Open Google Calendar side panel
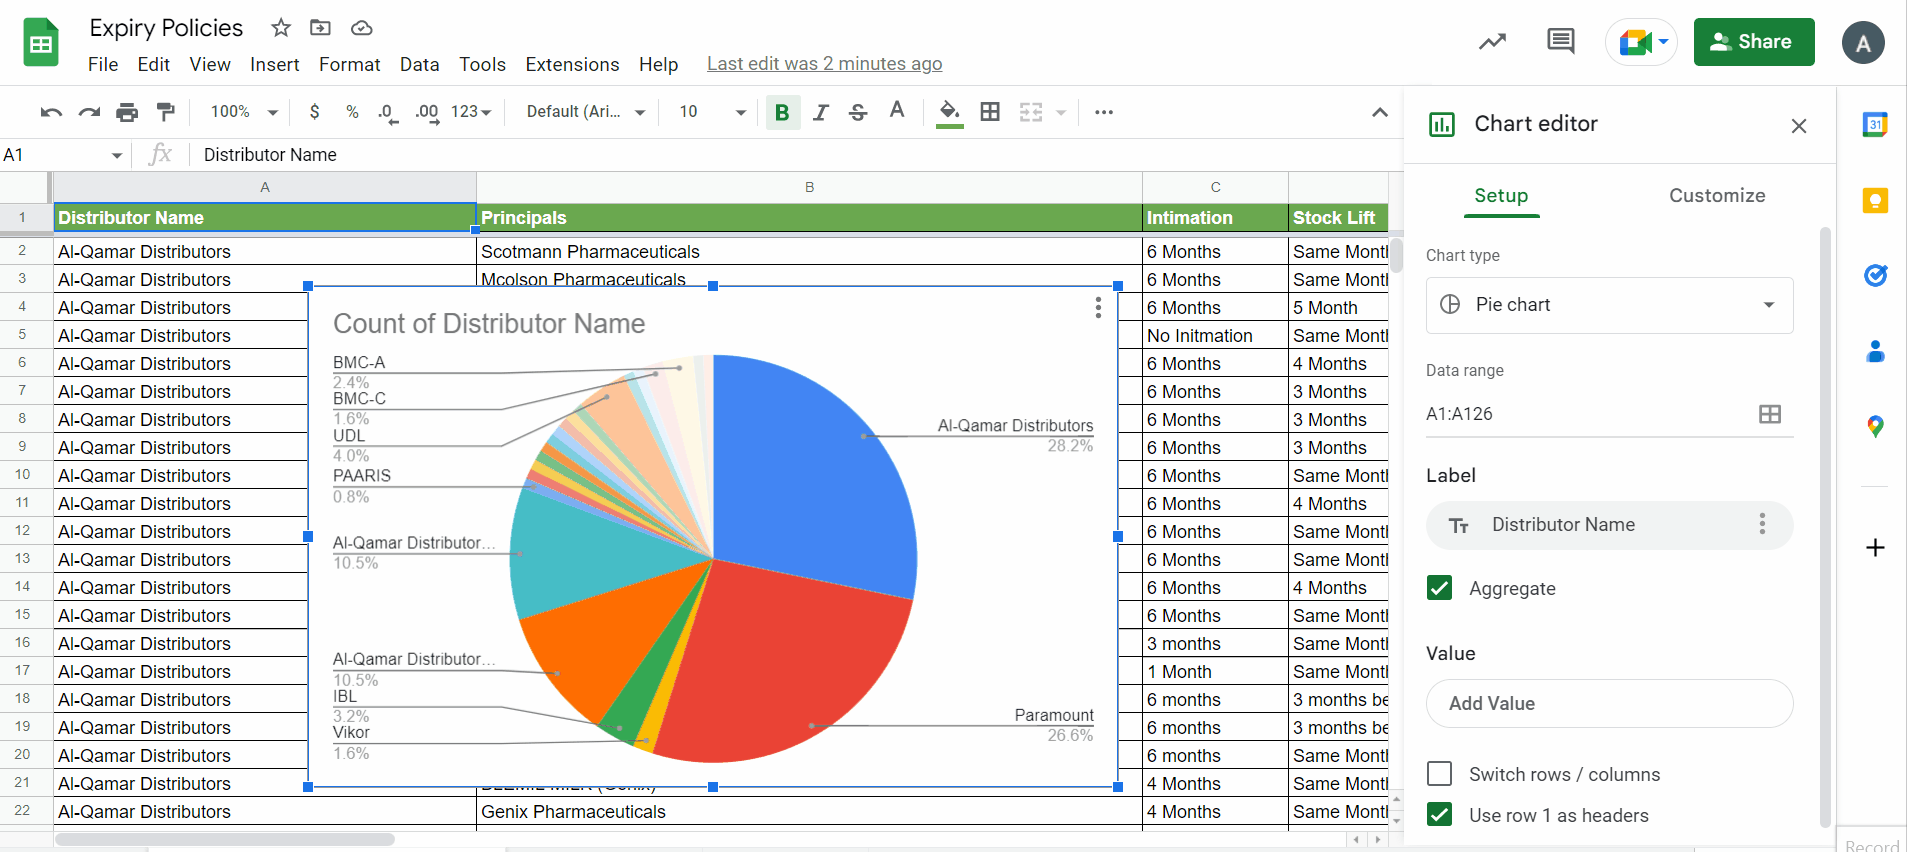The width and height of the screenshot is (1907, 852). pyautogui.click(x=1875, y=125)
